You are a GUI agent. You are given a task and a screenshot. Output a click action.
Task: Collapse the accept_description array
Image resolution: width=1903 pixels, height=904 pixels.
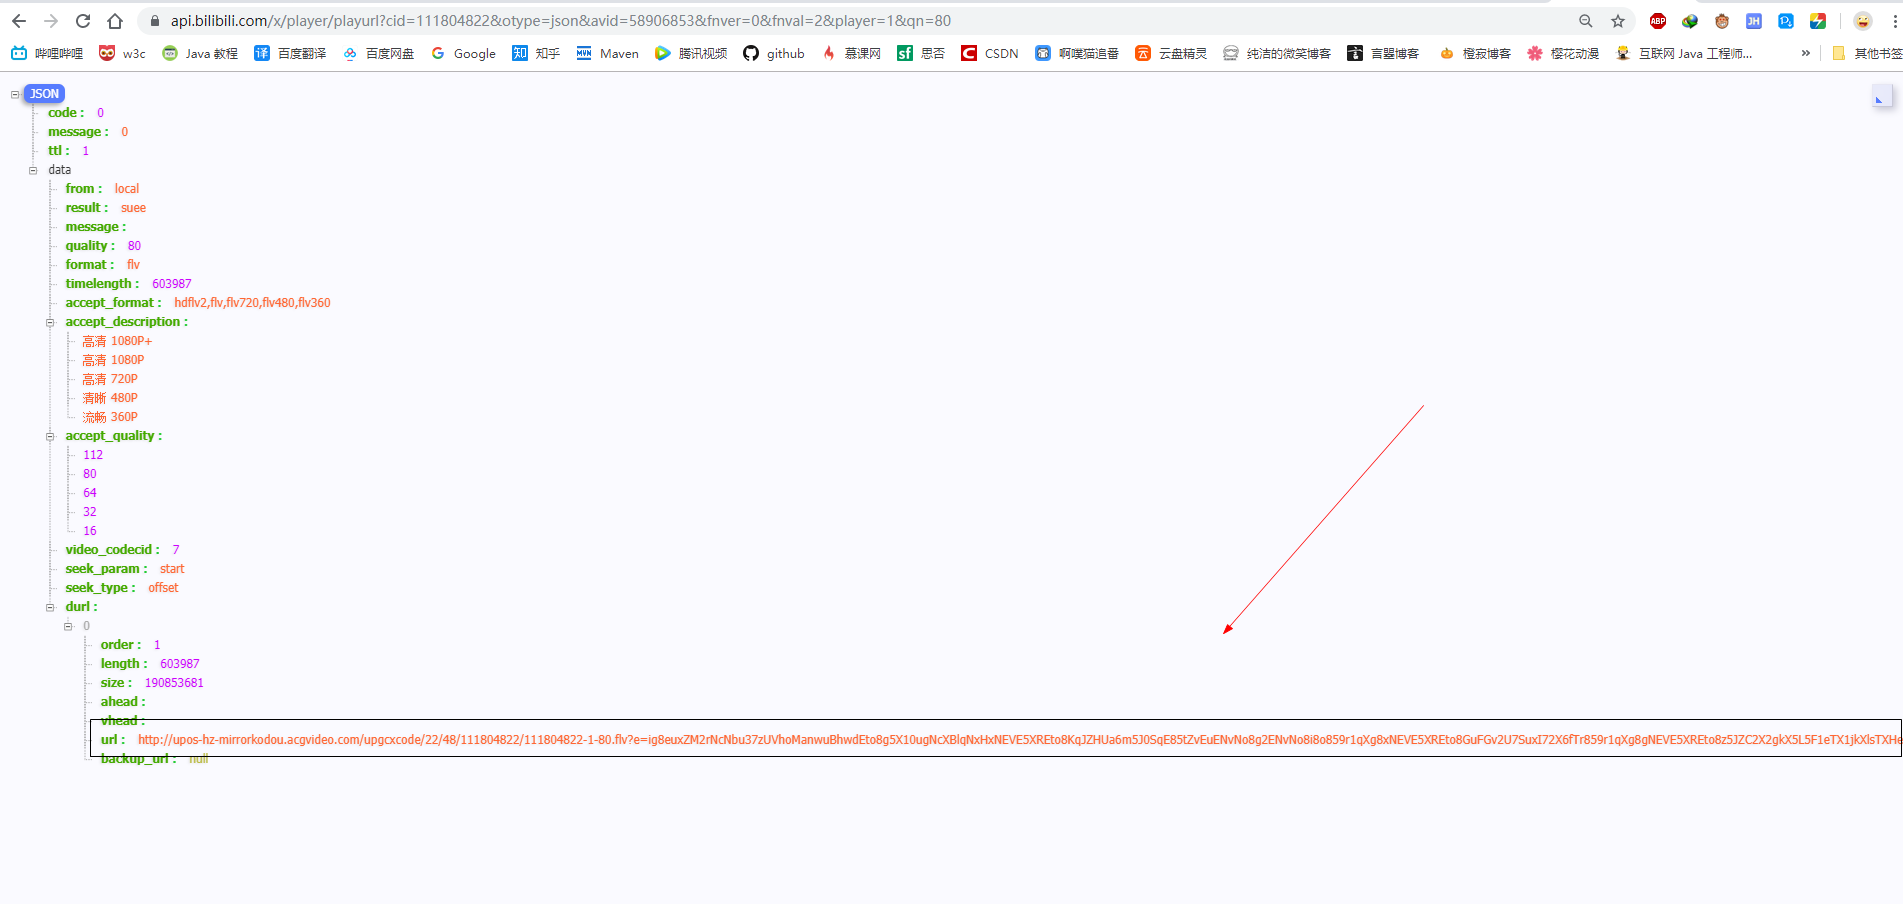(50, 322)
